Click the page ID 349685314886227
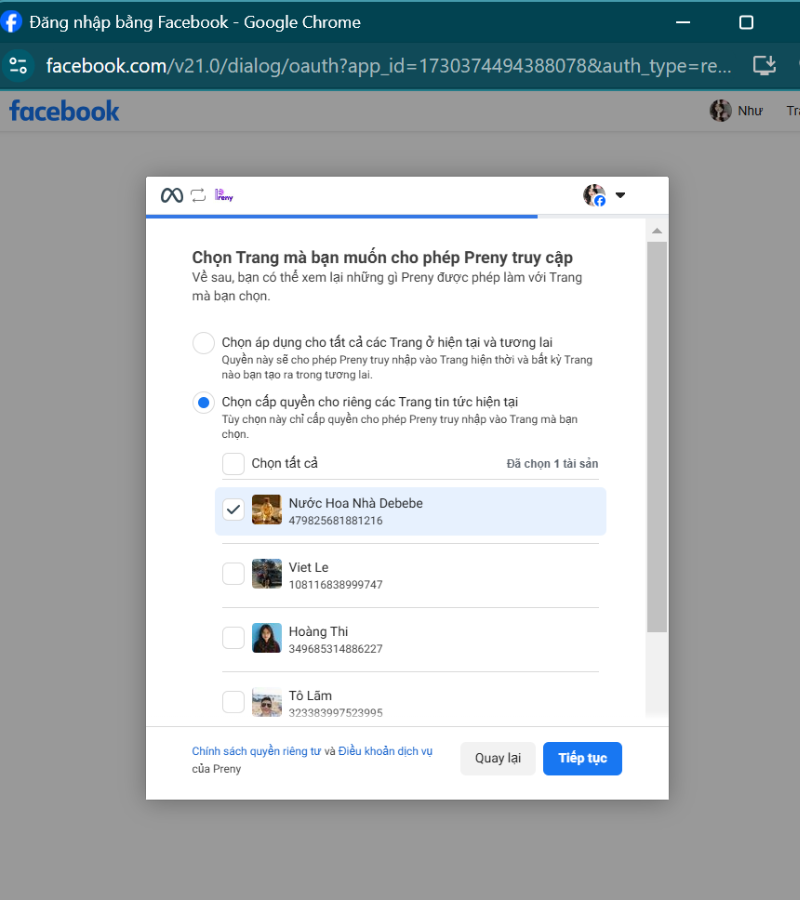The width and height of the screenshot is (800, 900). [336, 649]
